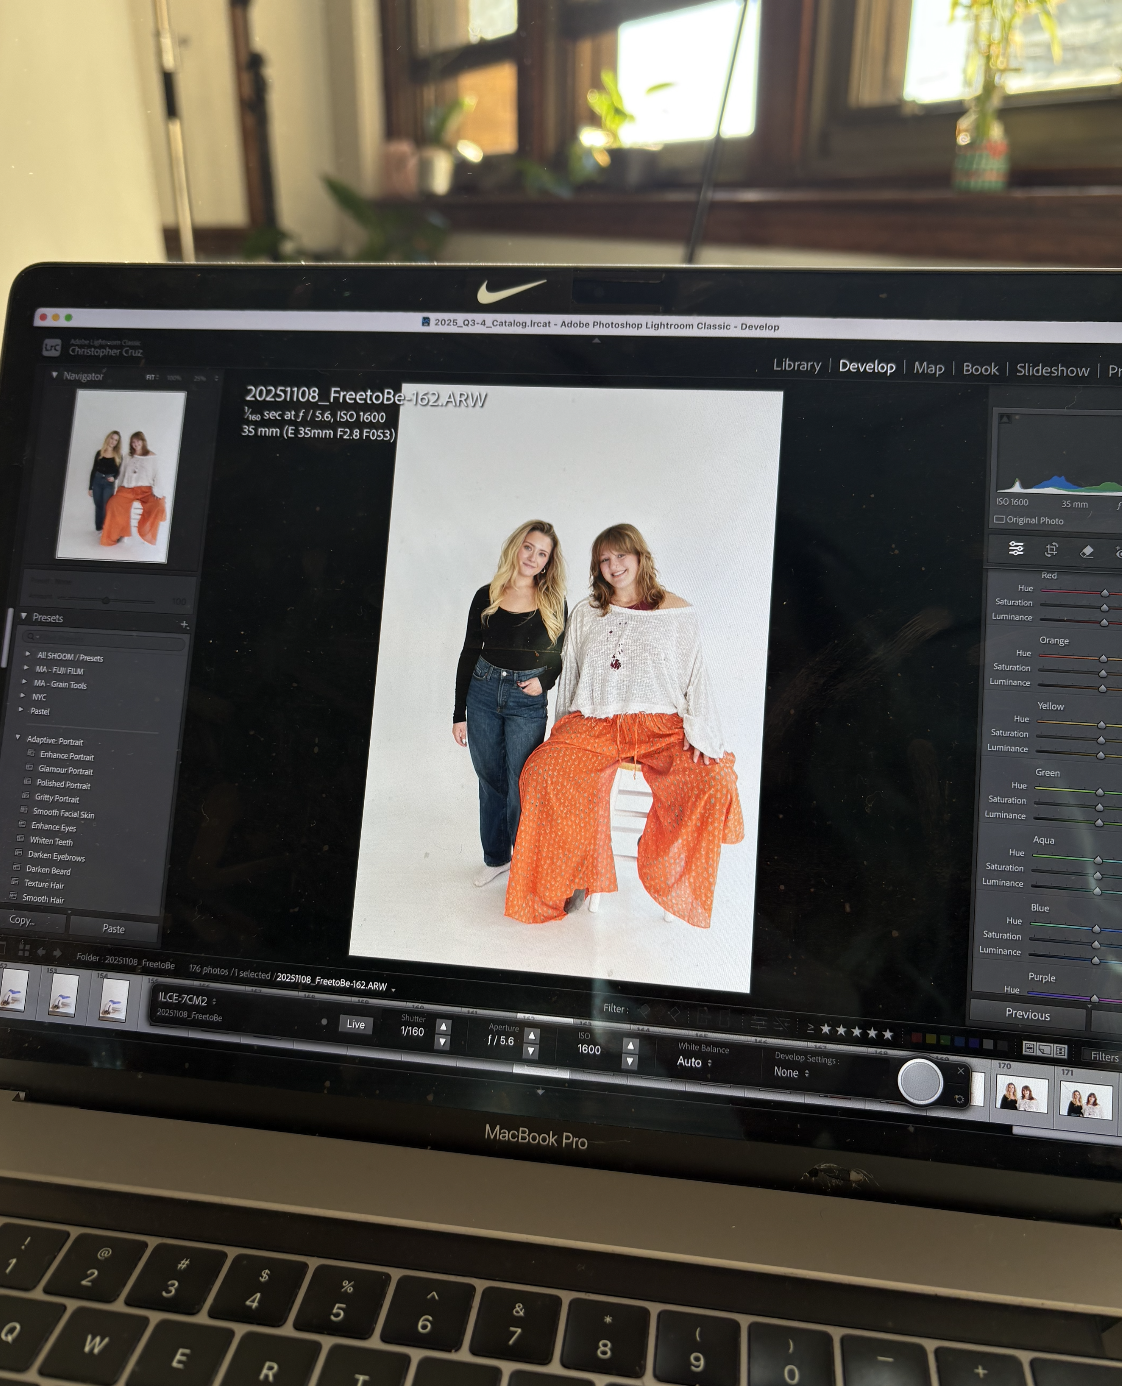Click the Glamour Portrait preset icon

pyautogui.click(x=30, y=768)
